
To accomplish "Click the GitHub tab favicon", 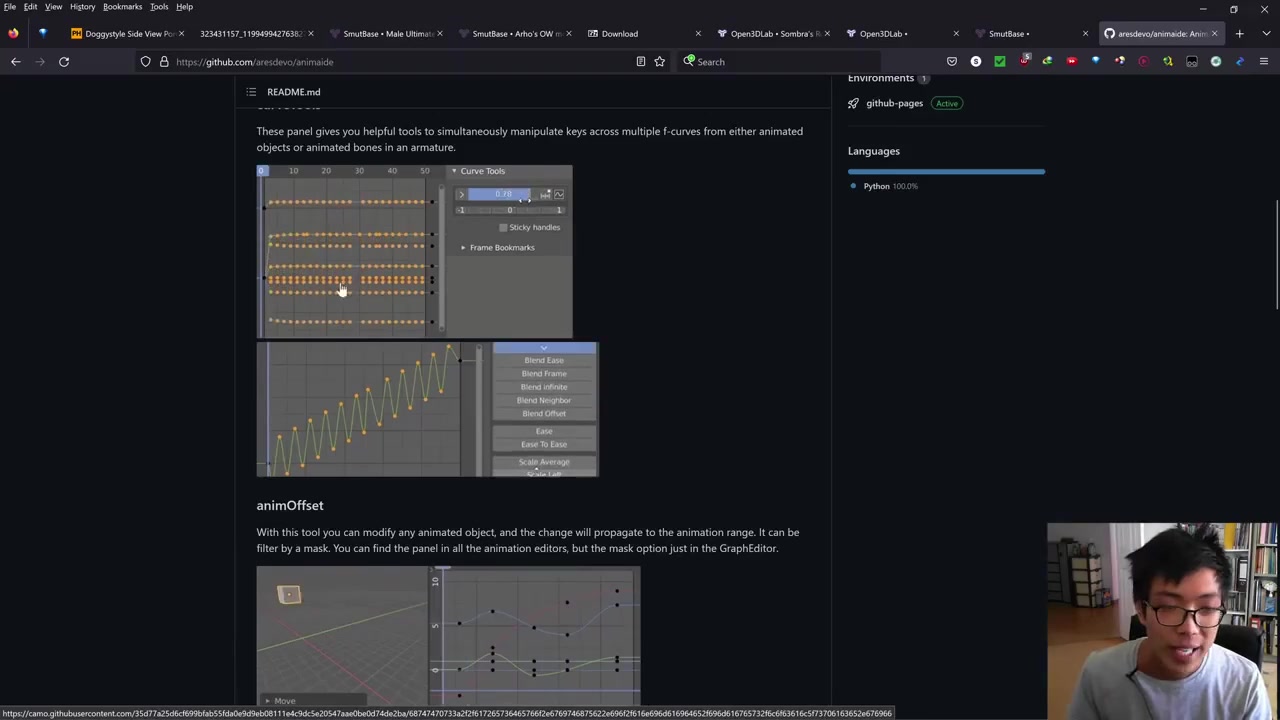I will 1109,34.
